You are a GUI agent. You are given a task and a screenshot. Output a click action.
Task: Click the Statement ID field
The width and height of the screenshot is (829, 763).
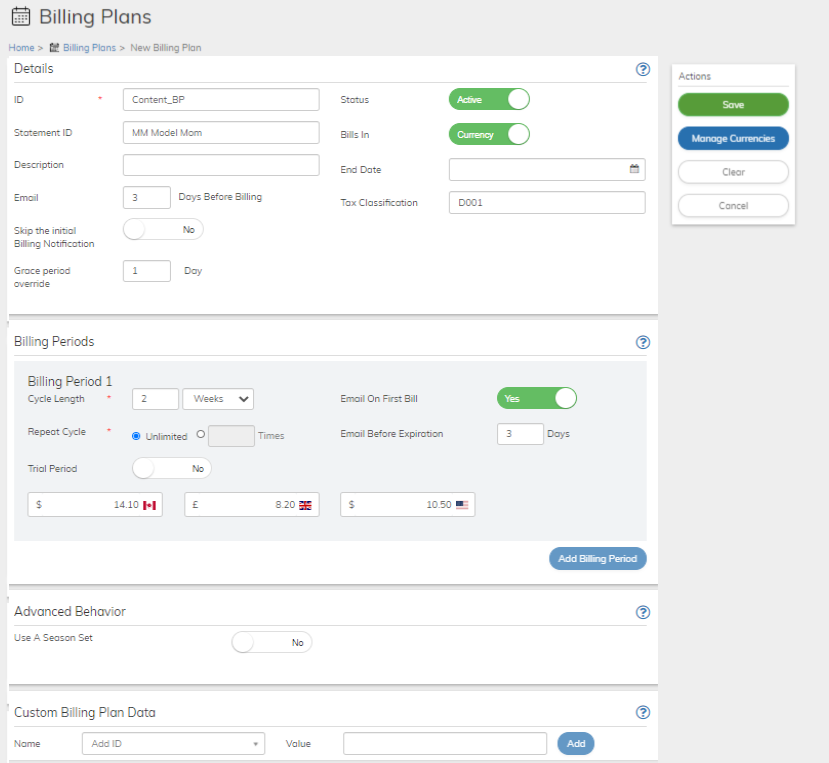tap(221, 133)
